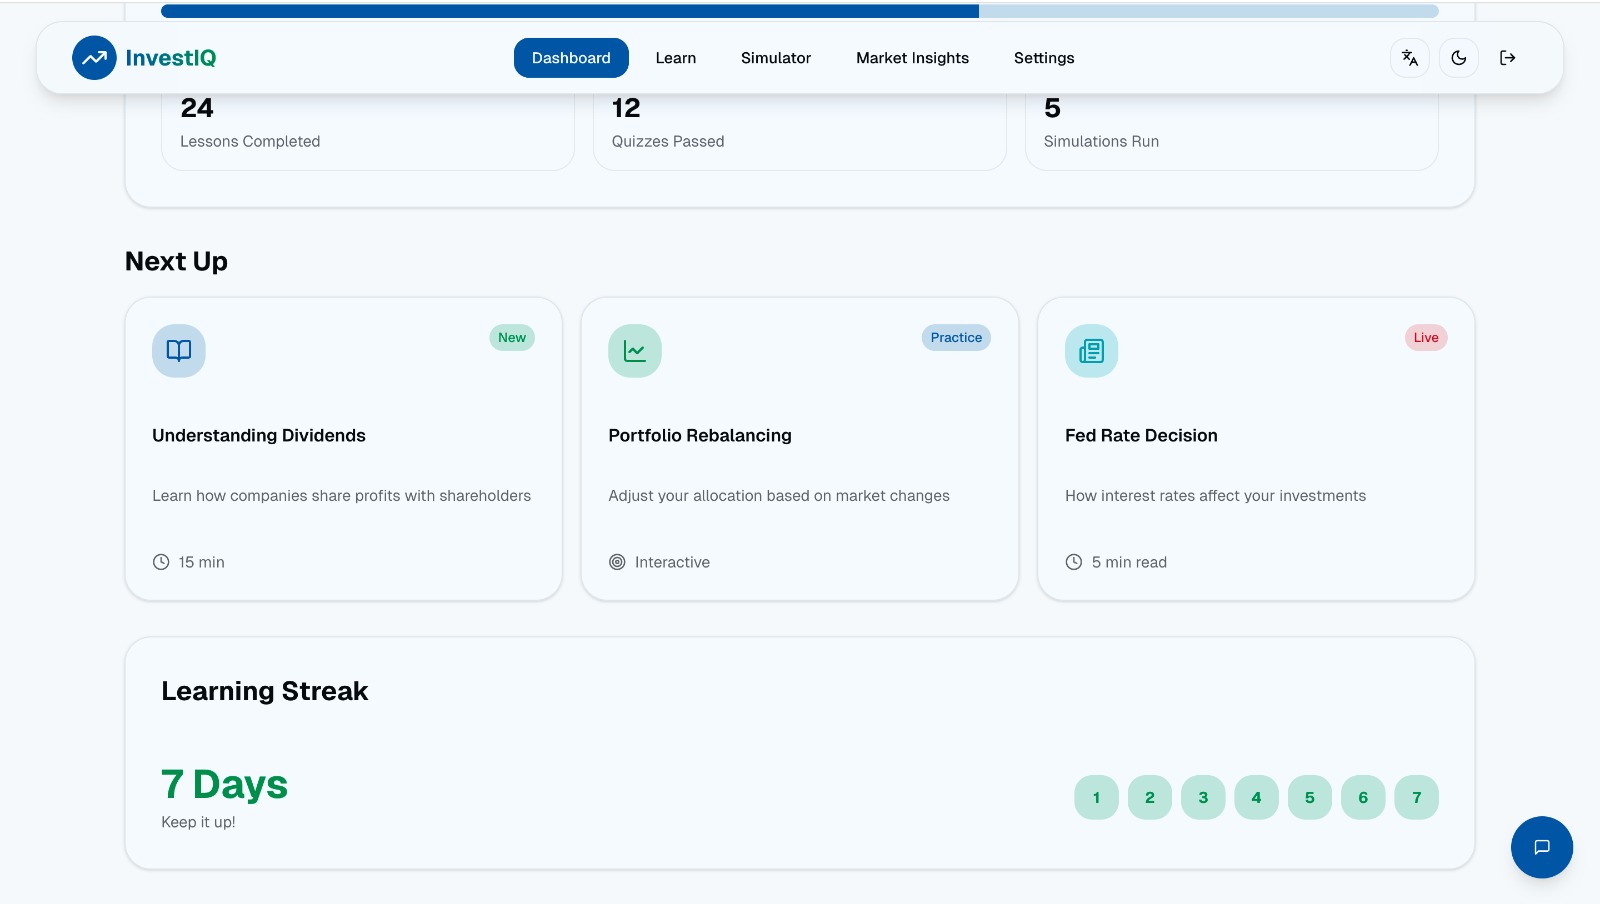
Task: Select the Dashboard button
Action: [x=571, y=58]
